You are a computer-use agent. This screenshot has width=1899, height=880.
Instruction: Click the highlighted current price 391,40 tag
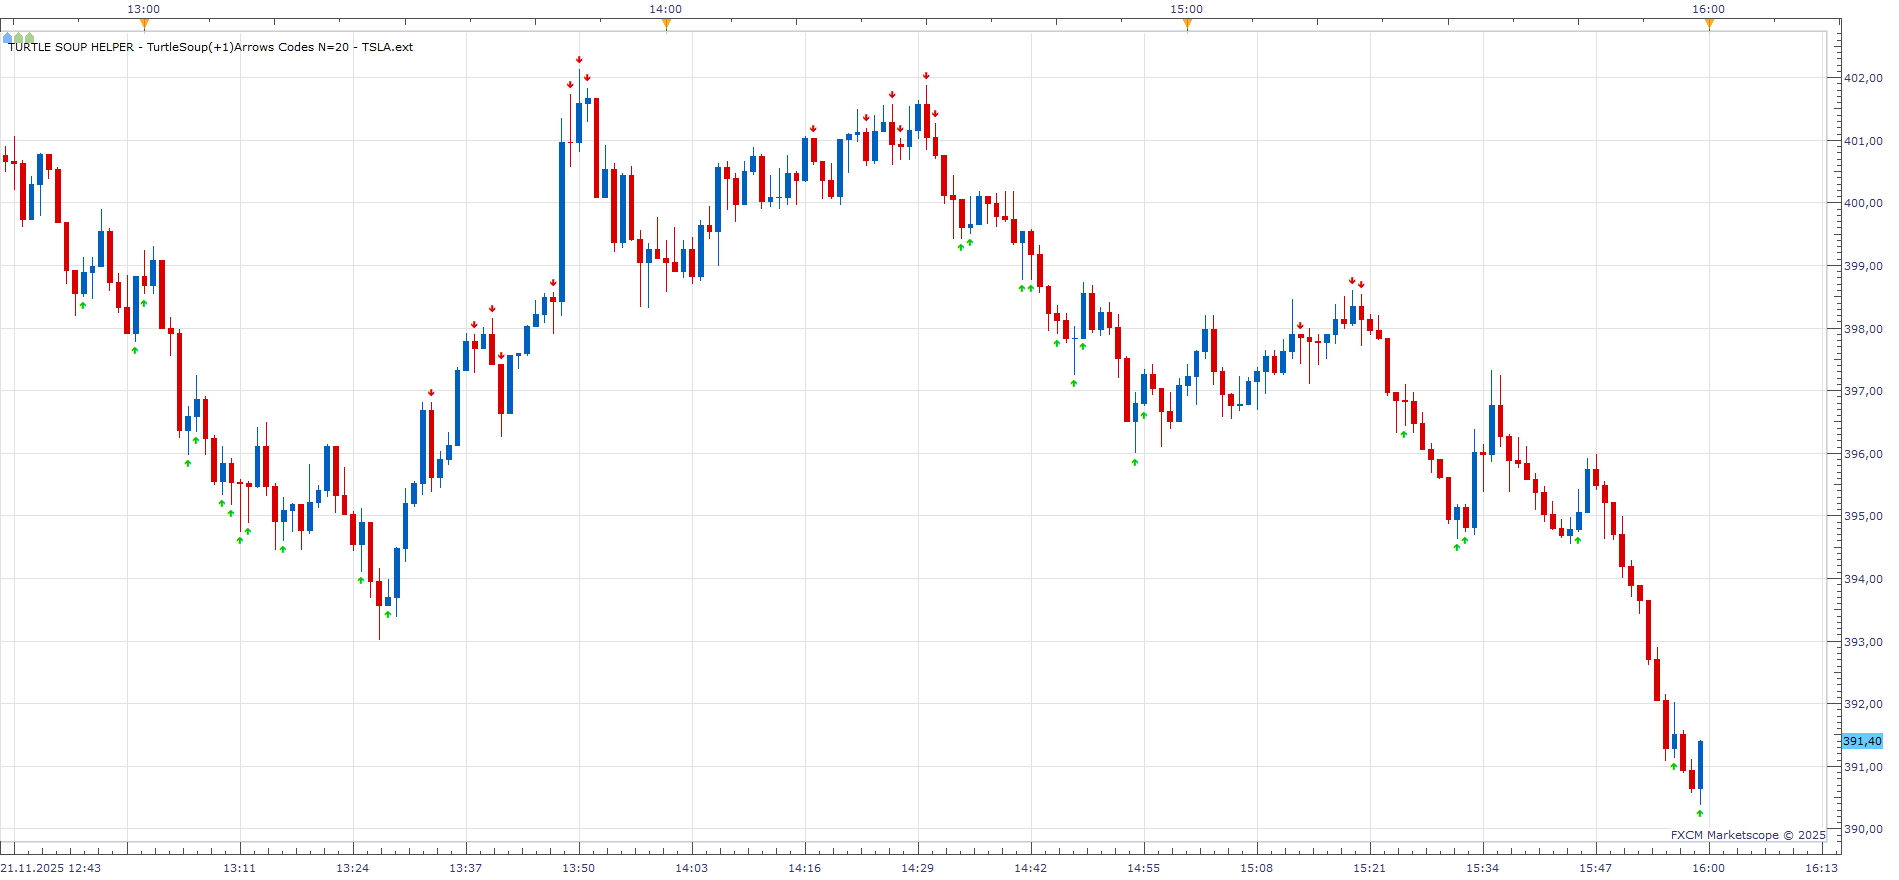pyautogui.click(x=1862, y=741)
